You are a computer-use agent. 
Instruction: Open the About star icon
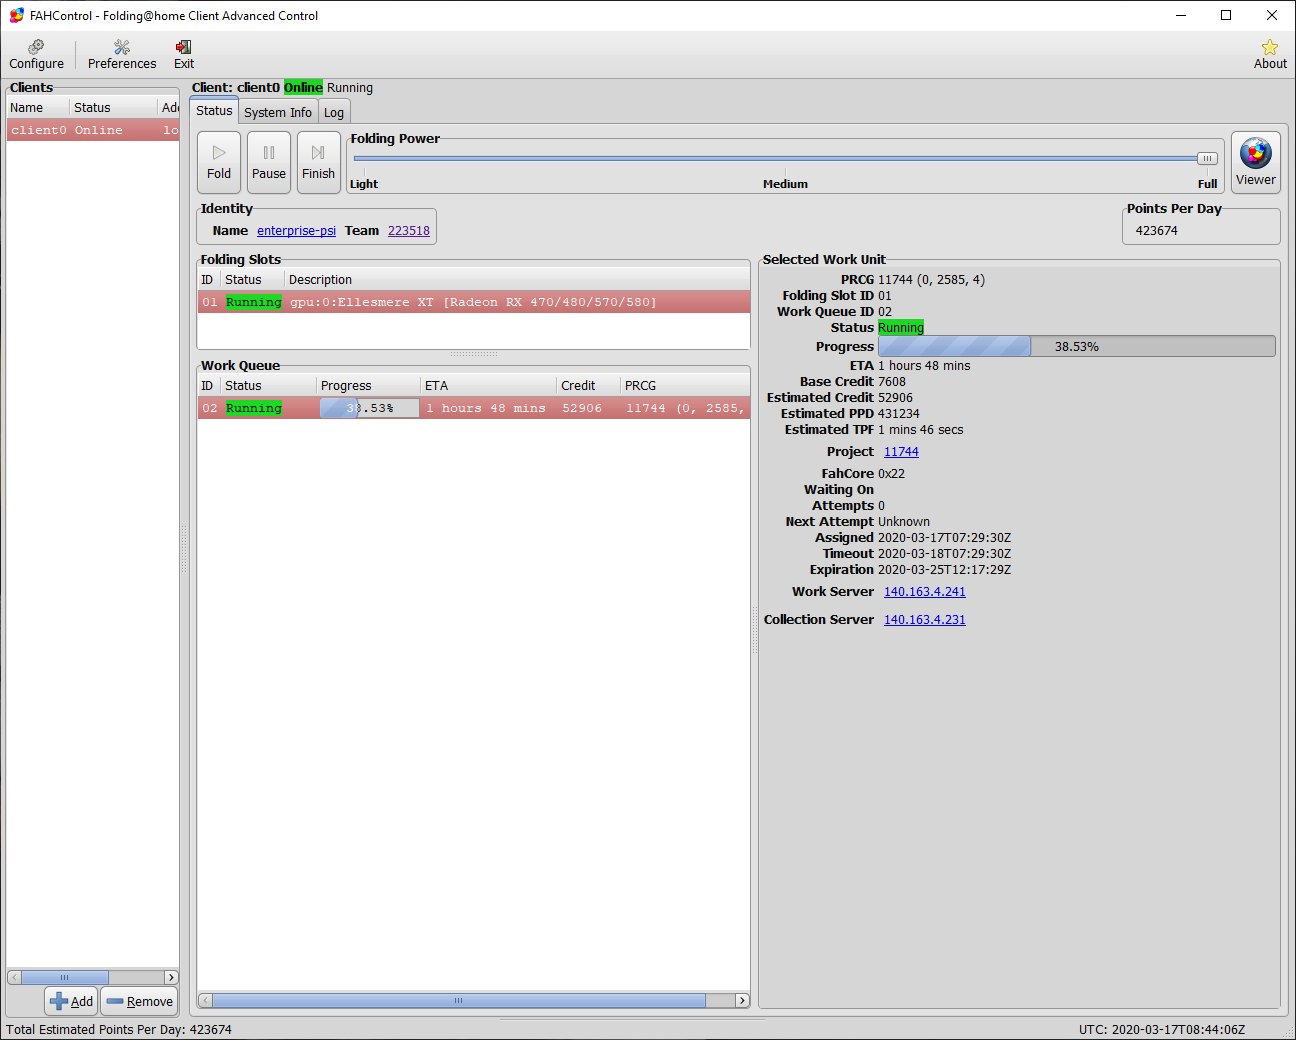1270,55
